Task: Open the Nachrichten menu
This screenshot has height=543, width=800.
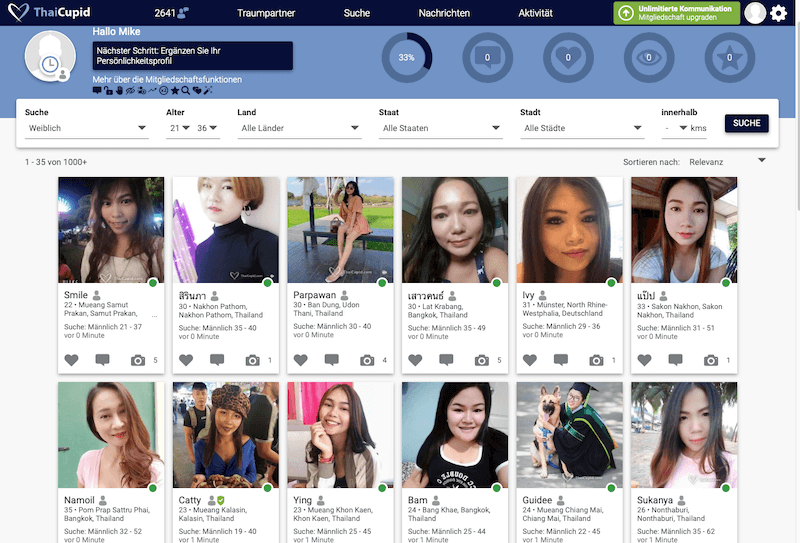Action: tap(444, 13)
